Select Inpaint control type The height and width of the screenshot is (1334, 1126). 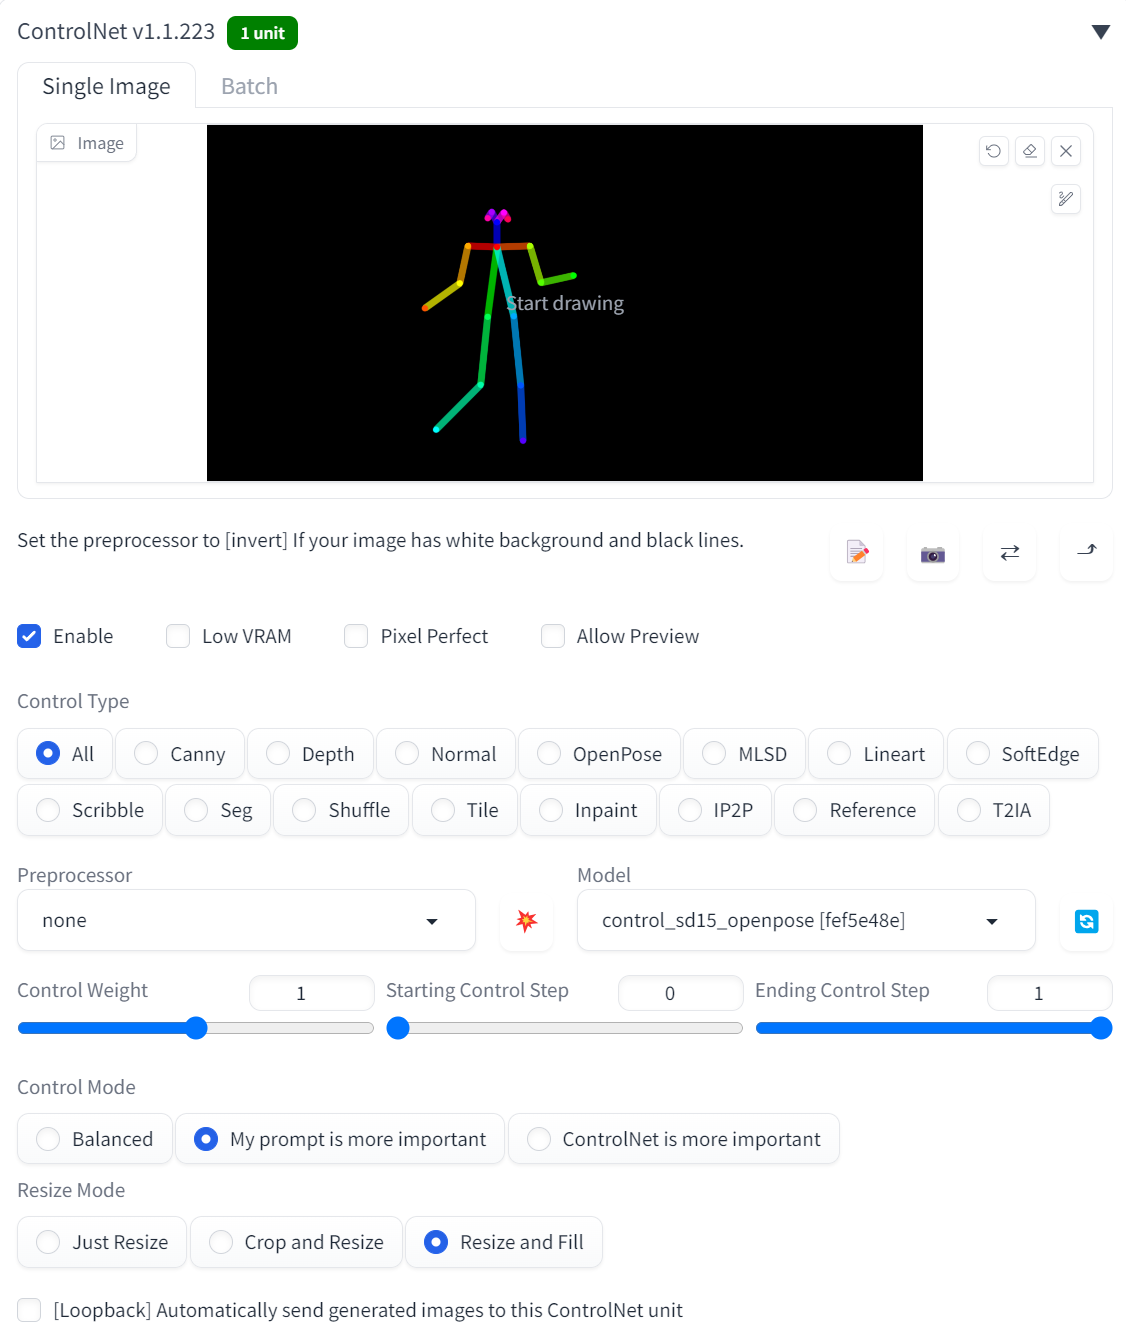point(588,810)
